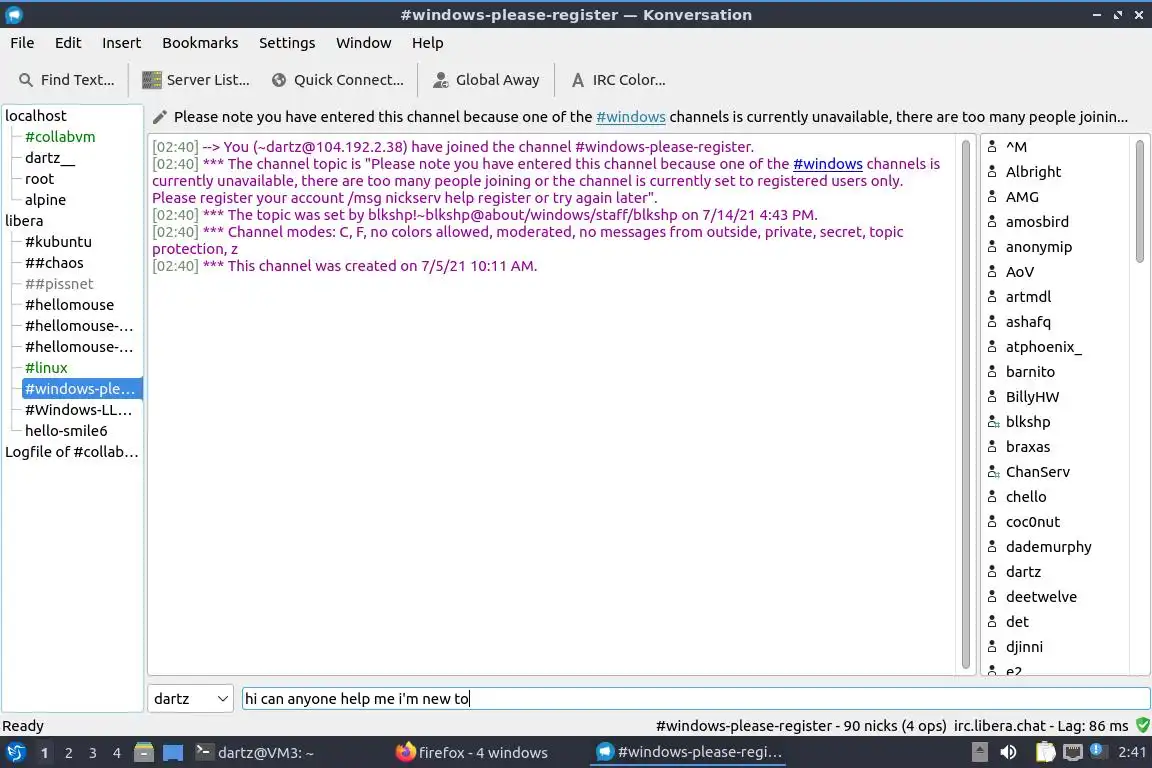Click the user icon beside dartz

coord(993,572)
